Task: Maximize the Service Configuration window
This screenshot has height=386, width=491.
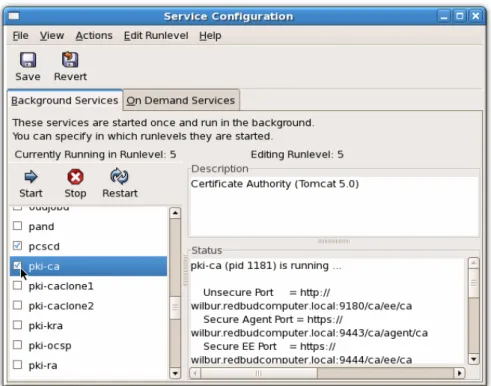Action: 460,16
